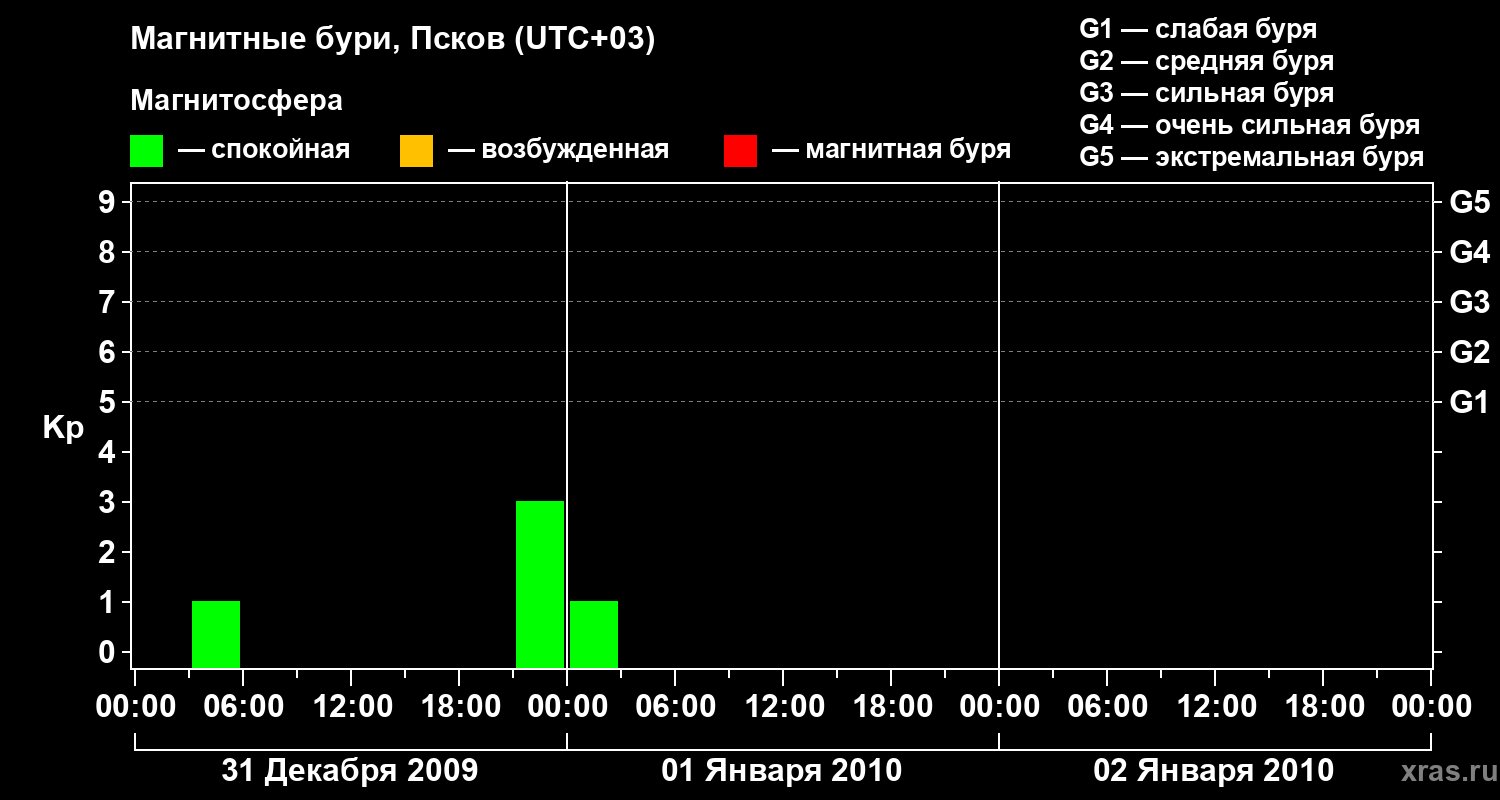The image size is (1500, 800).
Task: Click the Kp value 5 on left axis
Action: coord(109,402)
